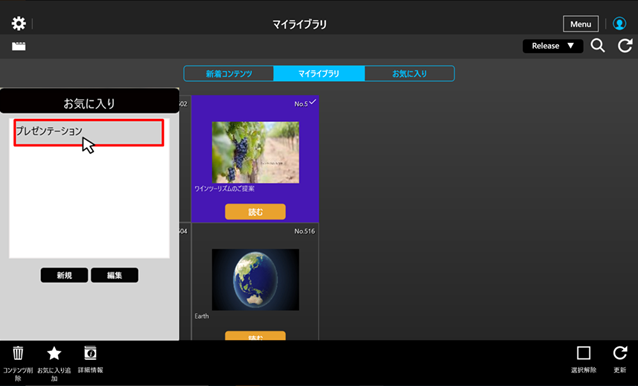This screenshot has width=638, height=386.
Task: Expand the Release dropdown
Action: (x=553, y=46)
